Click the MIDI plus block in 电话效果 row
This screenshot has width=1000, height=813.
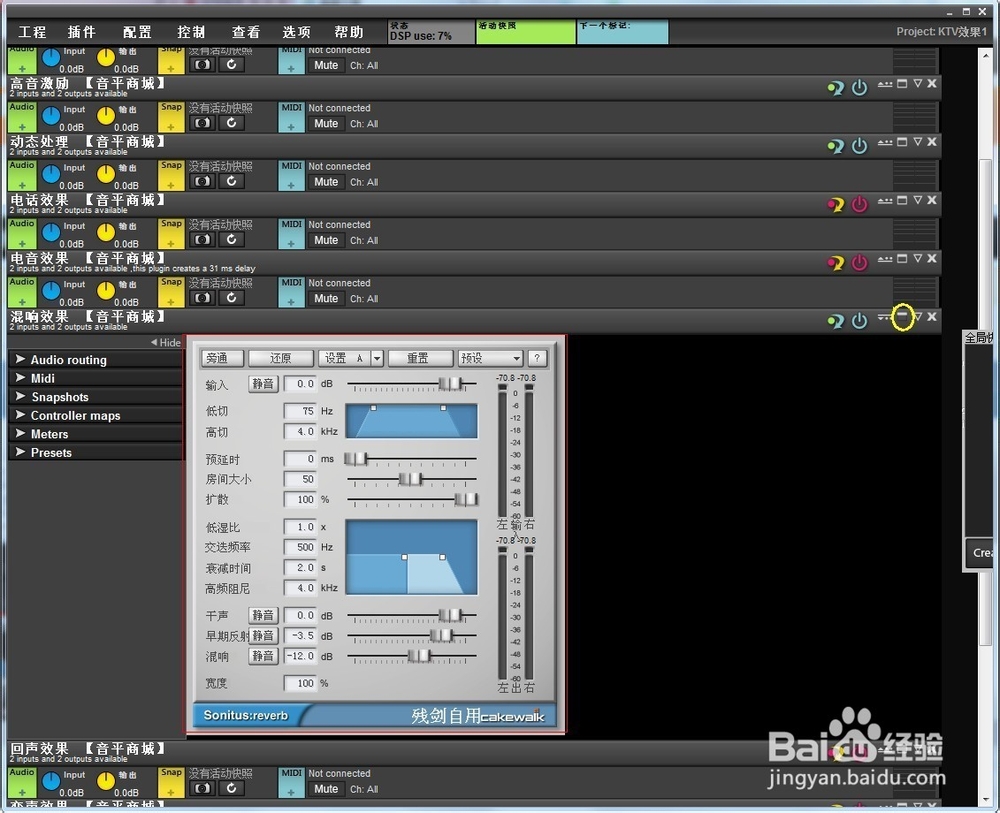(x=291, y=233)
